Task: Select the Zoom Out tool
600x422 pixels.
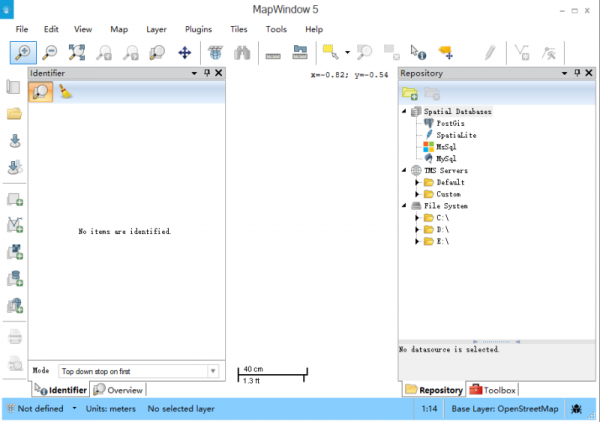Action: (50, 53)
